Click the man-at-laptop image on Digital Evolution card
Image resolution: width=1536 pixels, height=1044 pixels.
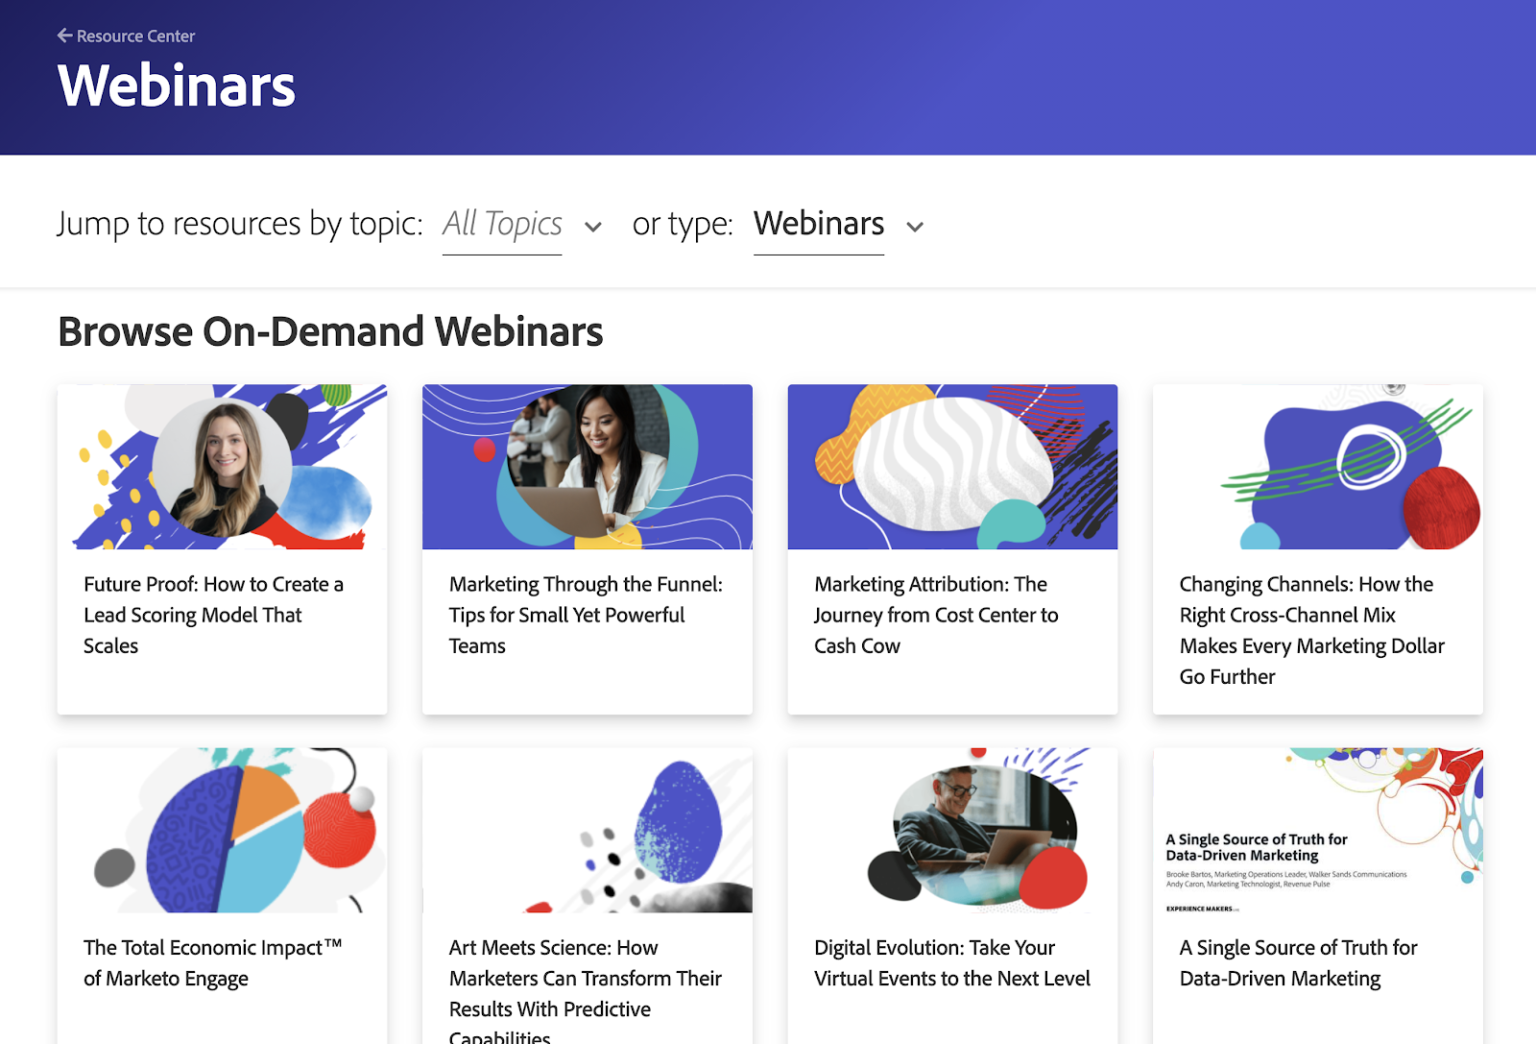coord(951,830)
